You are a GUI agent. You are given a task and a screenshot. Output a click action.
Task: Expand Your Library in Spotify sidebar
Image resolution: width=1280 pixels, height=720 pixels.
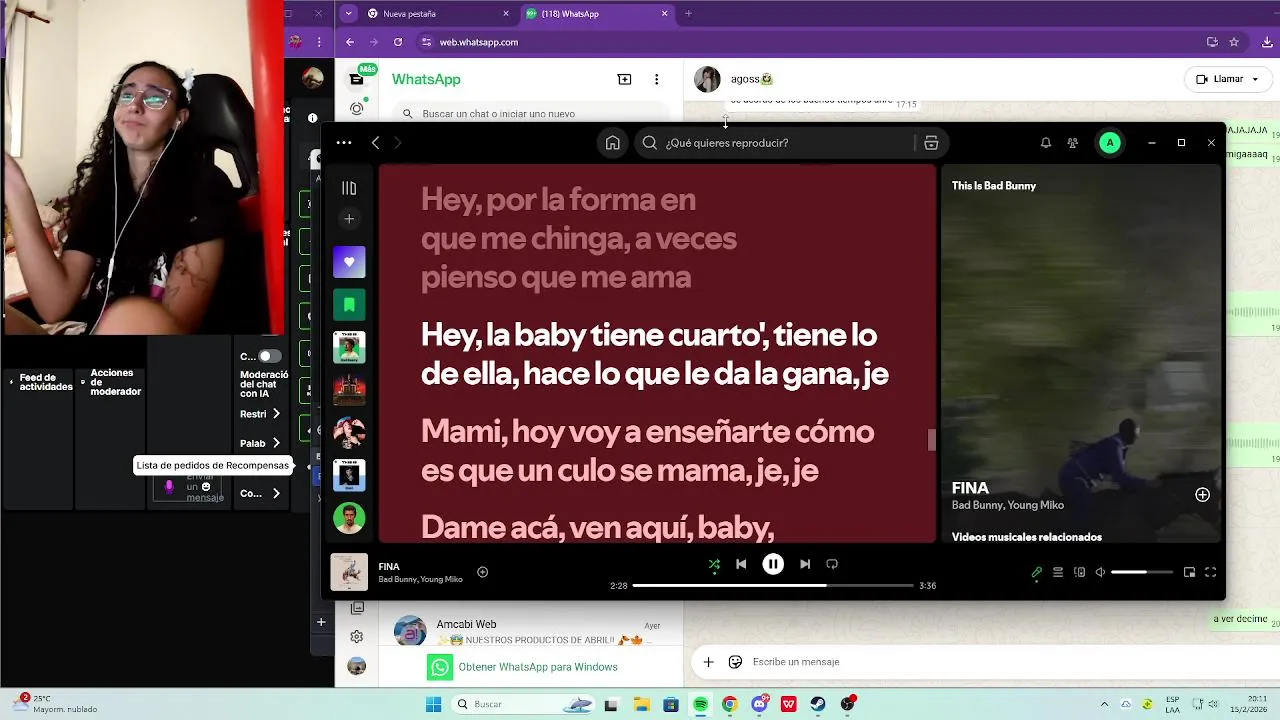point(349,188)
